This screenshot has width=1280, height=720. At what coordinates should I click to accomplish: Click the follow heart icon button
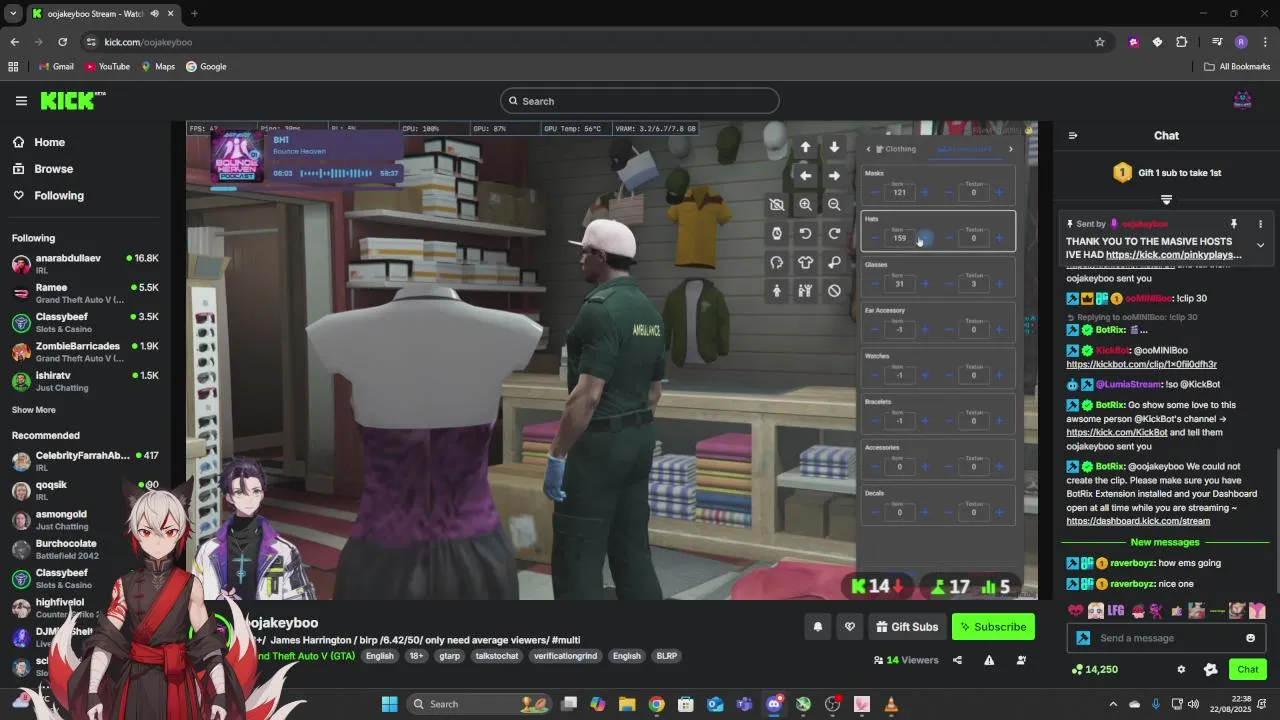[x=850, y=627]
